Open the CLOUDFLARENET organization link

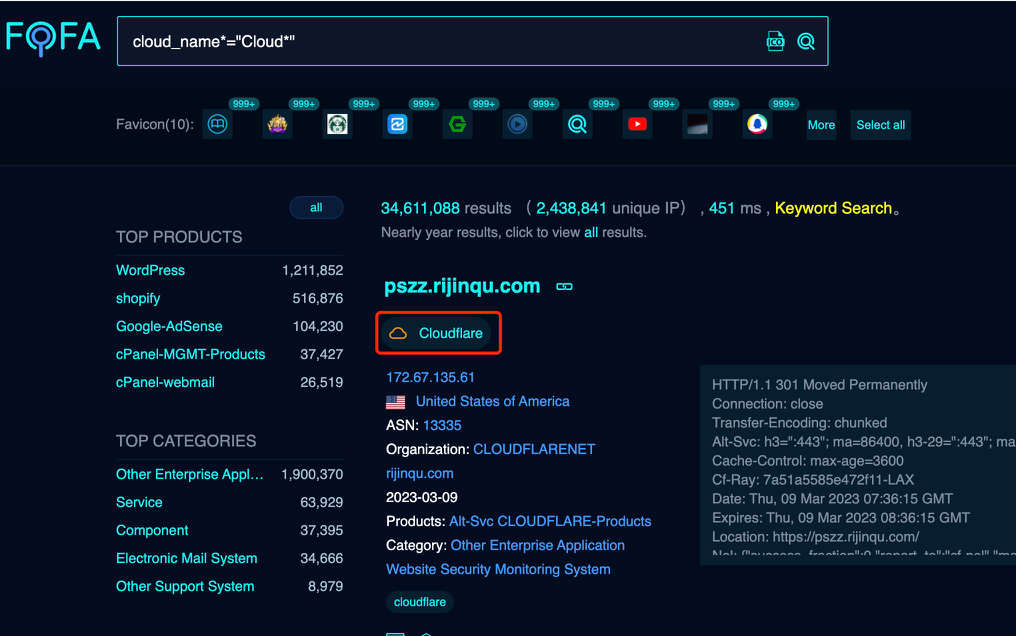[x=533, y=449]
